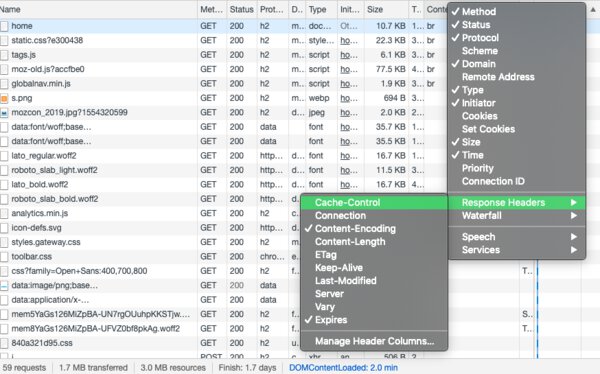Click the file icon beside styles.gateway.css
Image resolution: width=600 pixels, height=374 pixels.
[4, 242]
